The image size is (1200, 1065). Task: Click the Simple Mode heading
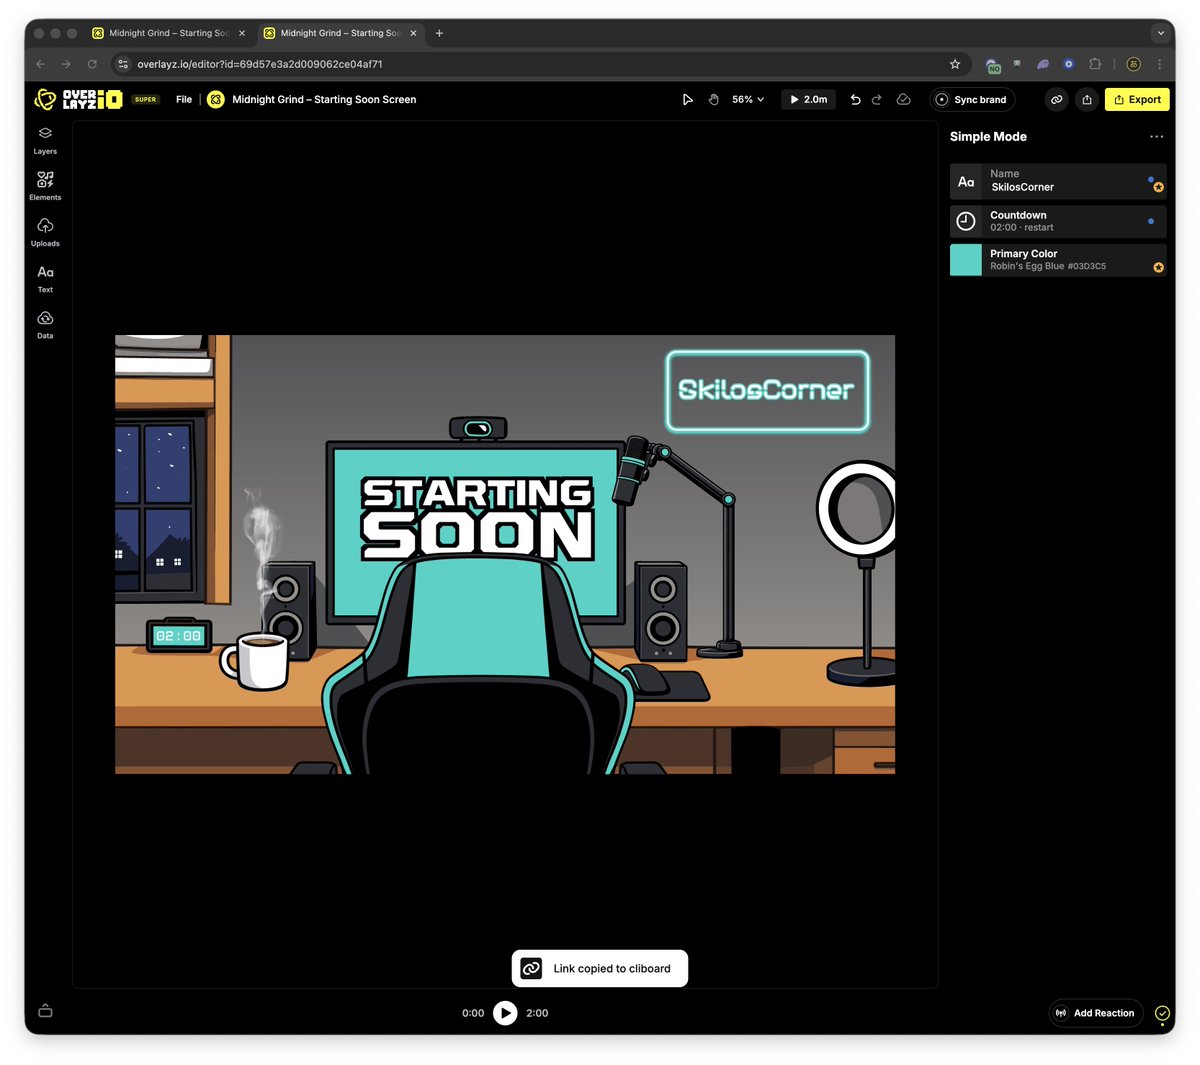pyautogui.click(x=988, y=137)
